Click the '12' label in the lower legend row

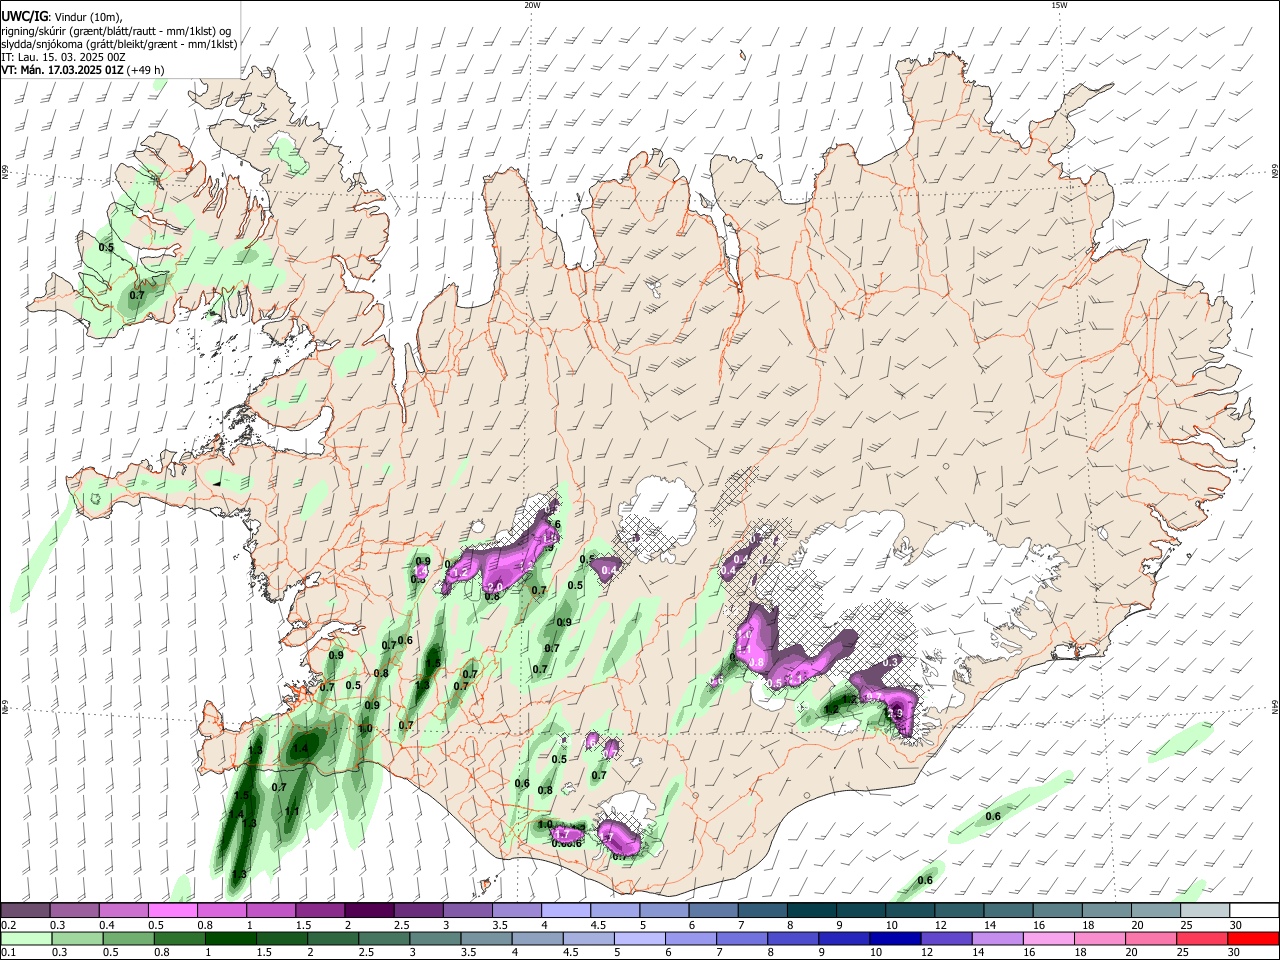pyautogui.click(x=927, y=953)
